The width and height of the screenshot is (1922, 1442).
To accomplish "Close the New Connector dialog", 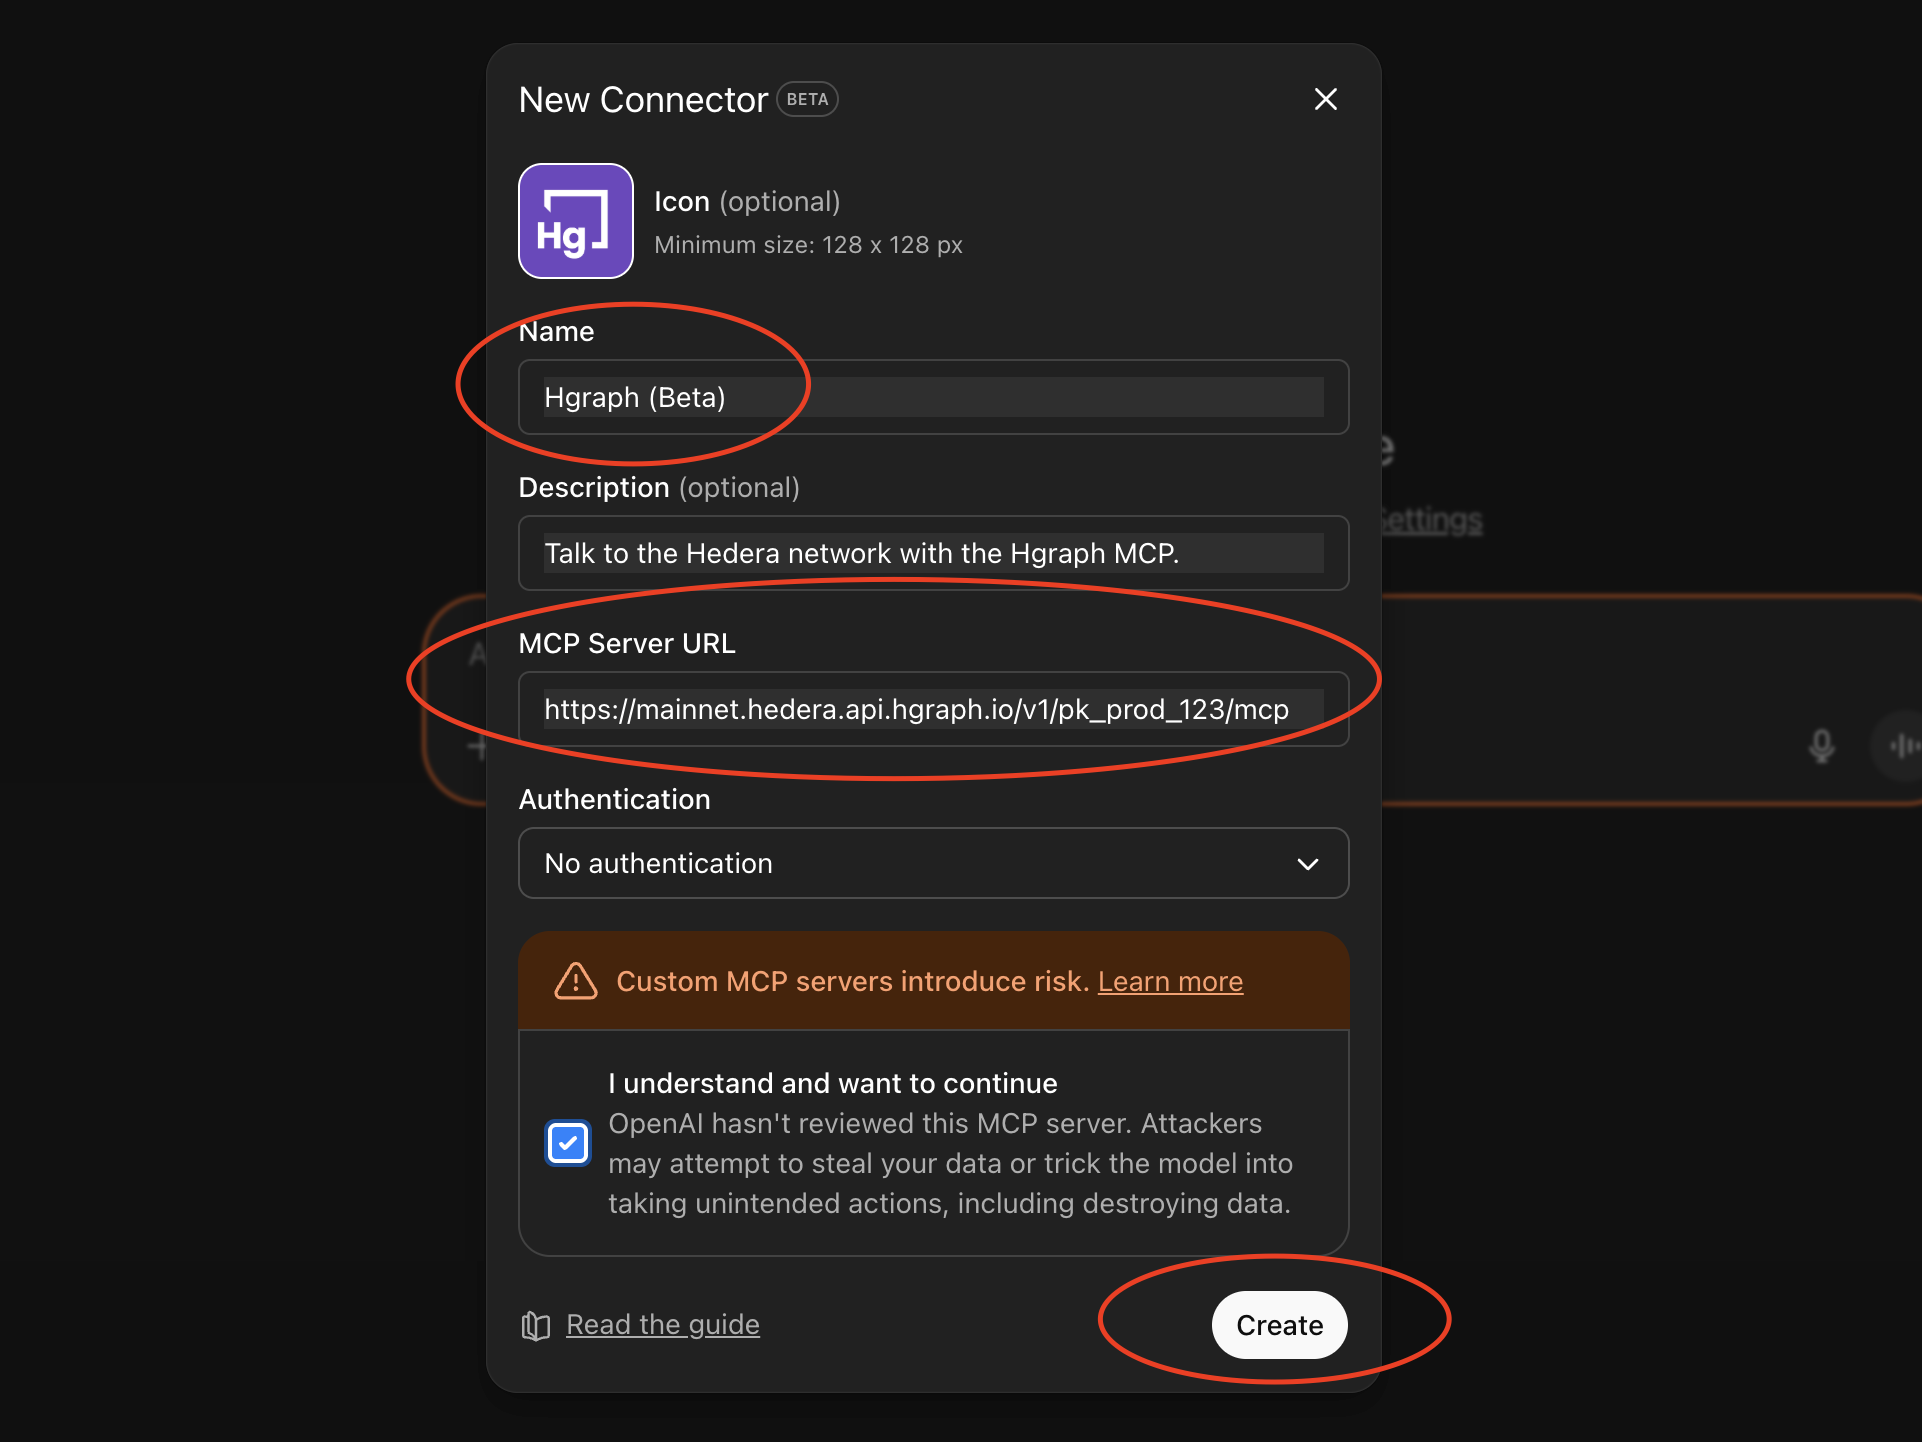I will [1325, 98].
